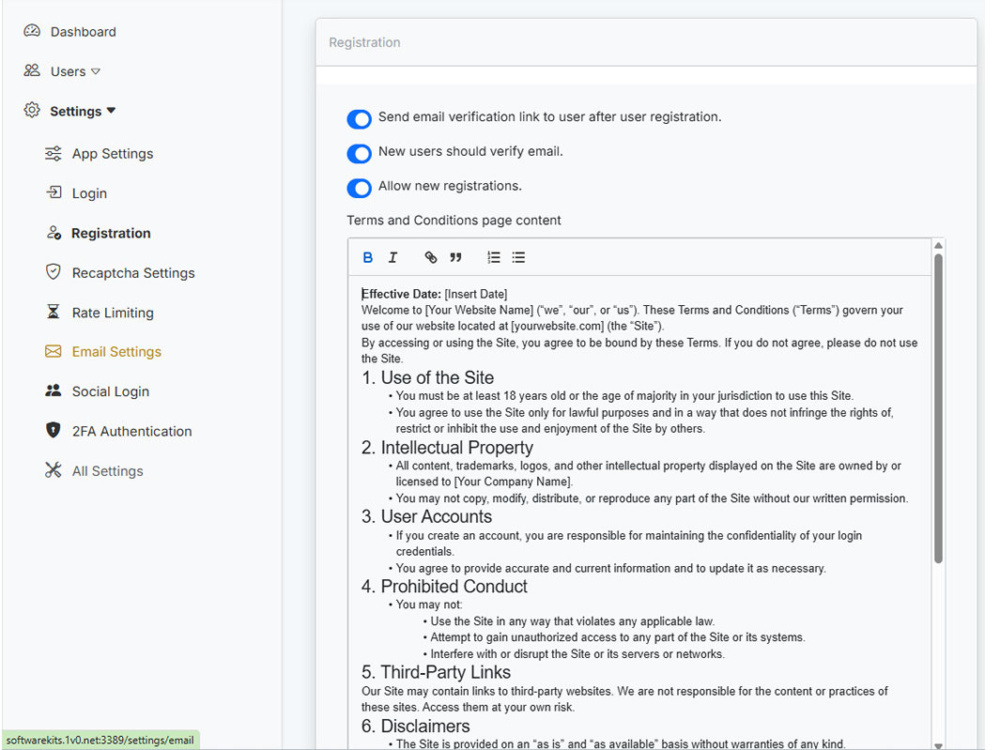Image resolution: width=1000 pixels, height=750 pixels.
Task: Click the Registration user icon
Action: click(54, 233)
